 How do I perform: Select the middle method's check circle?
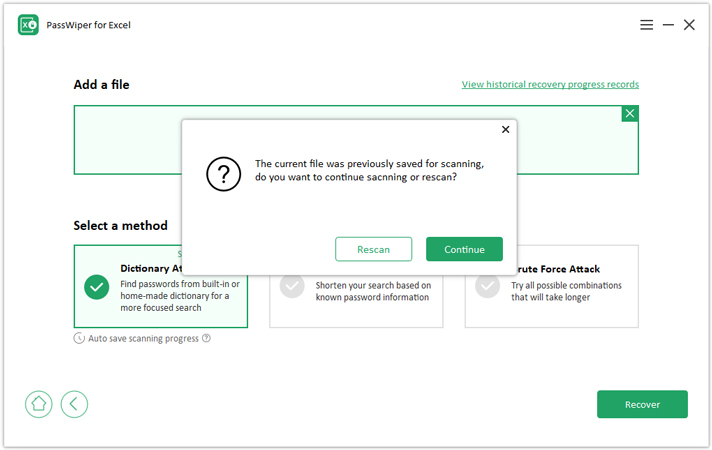coord(292,287)
